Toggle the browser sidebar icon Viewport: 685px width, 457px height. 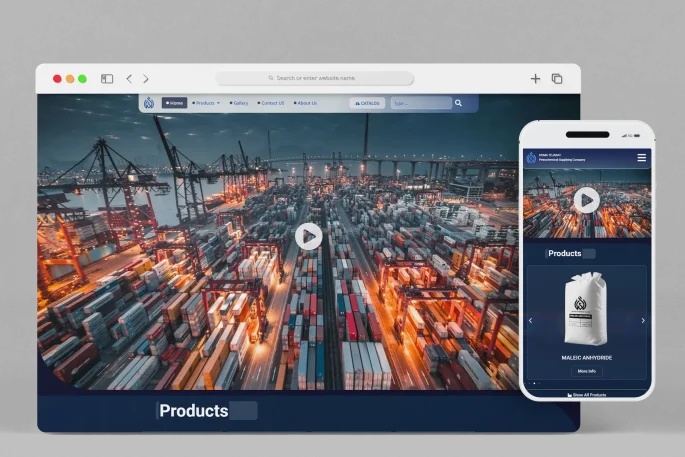pos(107,79)
